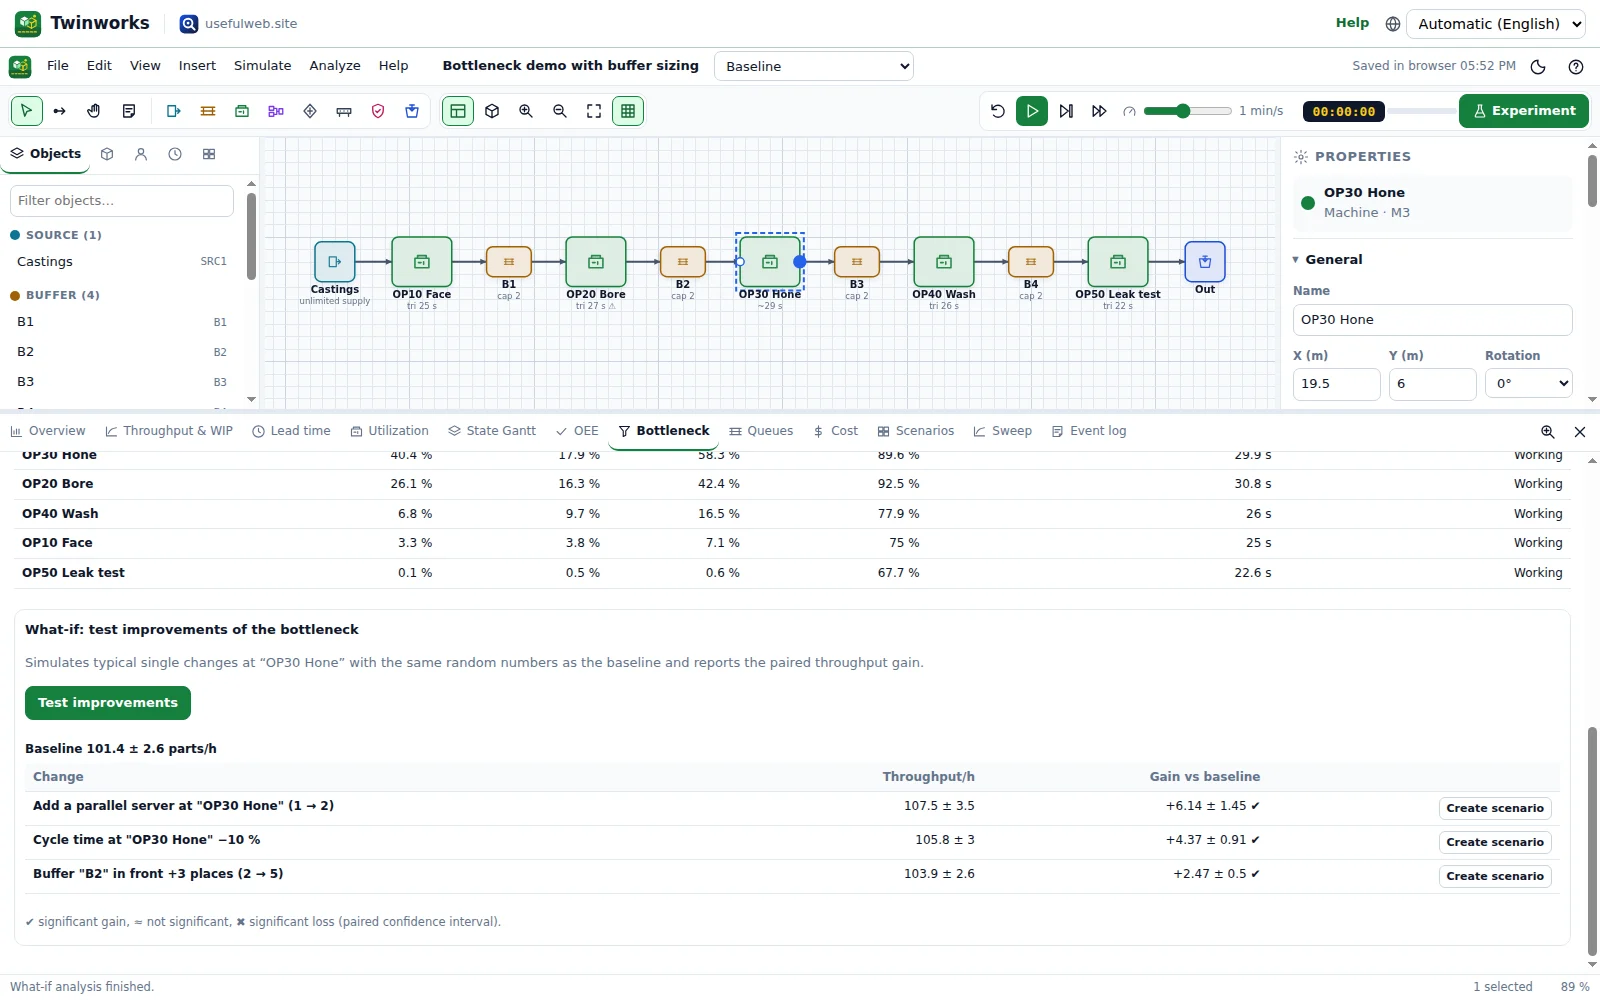
Task: Insert the red shield quality-check object
Action: [x=378, y=111]
